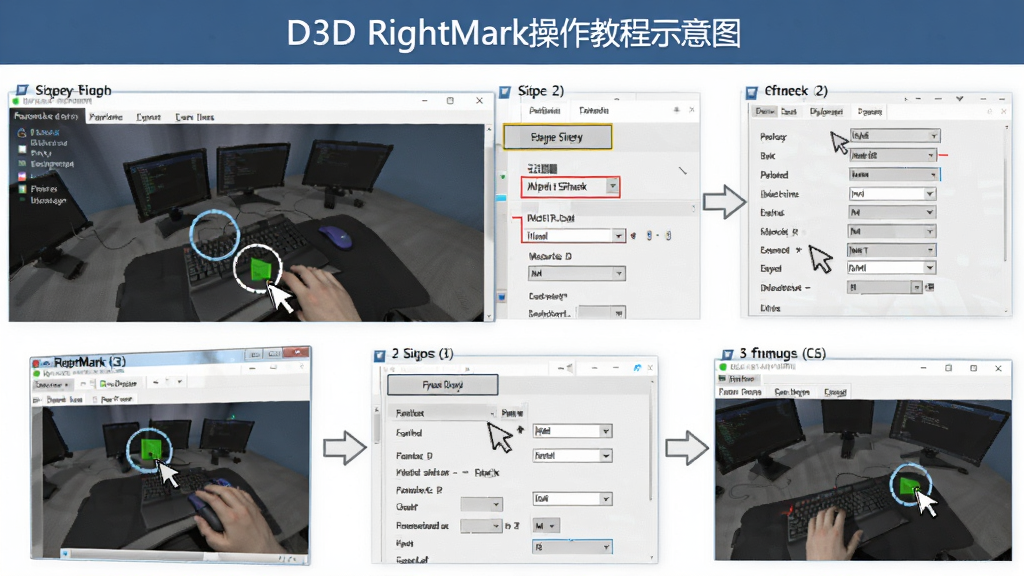Open the dropdown under 'Macarte D'

click(577, 273)
